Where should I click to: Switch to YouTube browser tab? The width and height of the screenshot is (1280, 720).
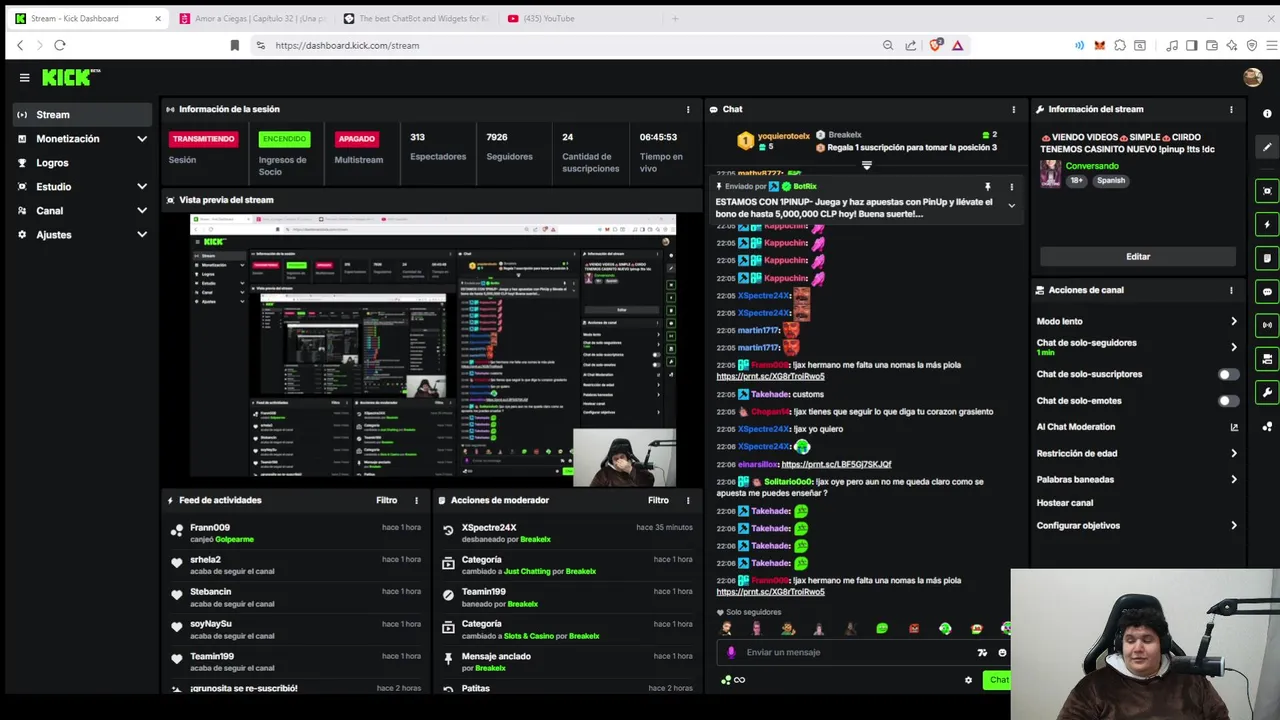pos(580,18)
